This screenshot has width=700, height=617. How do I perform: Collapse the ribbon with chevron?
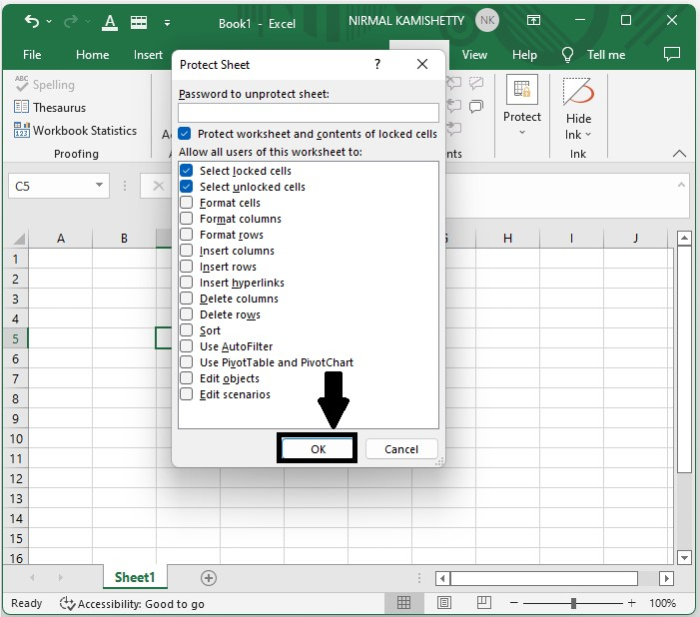[x=679, y=154]
